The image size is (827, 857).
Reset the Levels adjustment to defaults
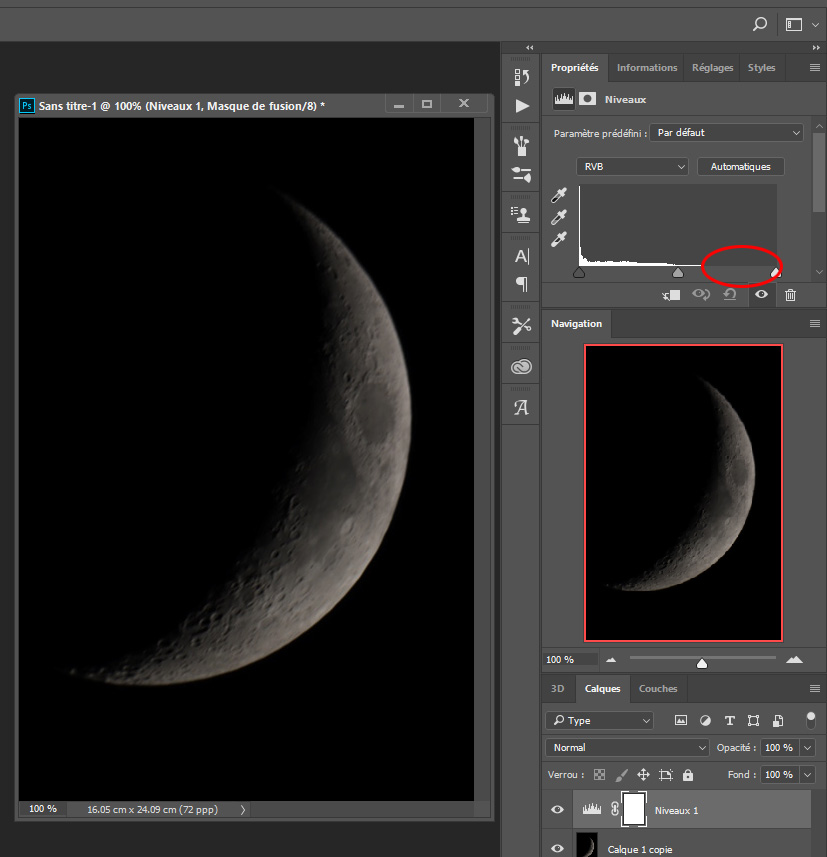[x=730, y=295]
